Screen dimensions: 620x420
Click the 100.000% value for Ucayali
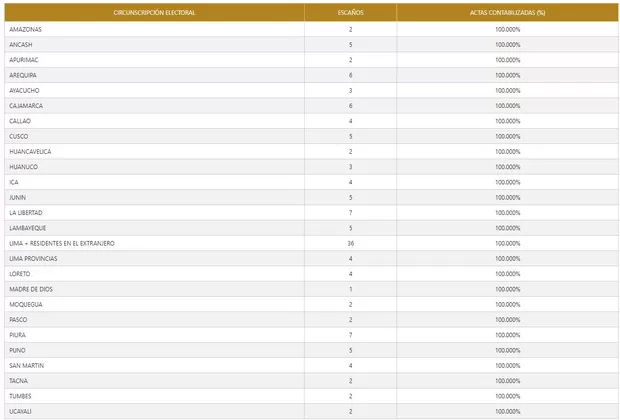tap(508, 412)
